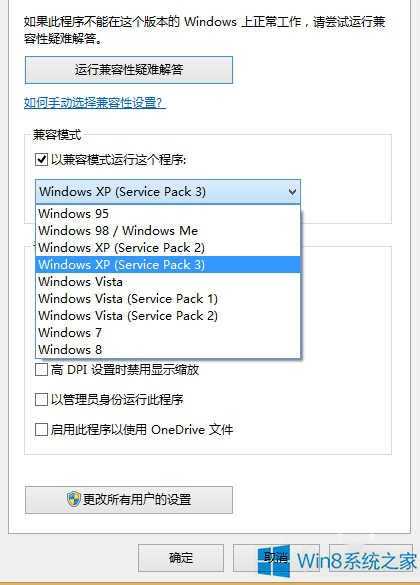Run the compatibility troubleshooter button
The height and width of the screenshot is (585, 420).
pos(129,70)
